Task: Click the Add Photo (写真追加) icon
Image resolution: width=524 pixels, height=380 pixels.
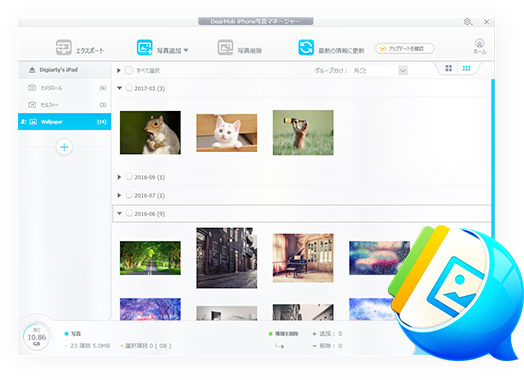Action: click(x=145, y=47)
